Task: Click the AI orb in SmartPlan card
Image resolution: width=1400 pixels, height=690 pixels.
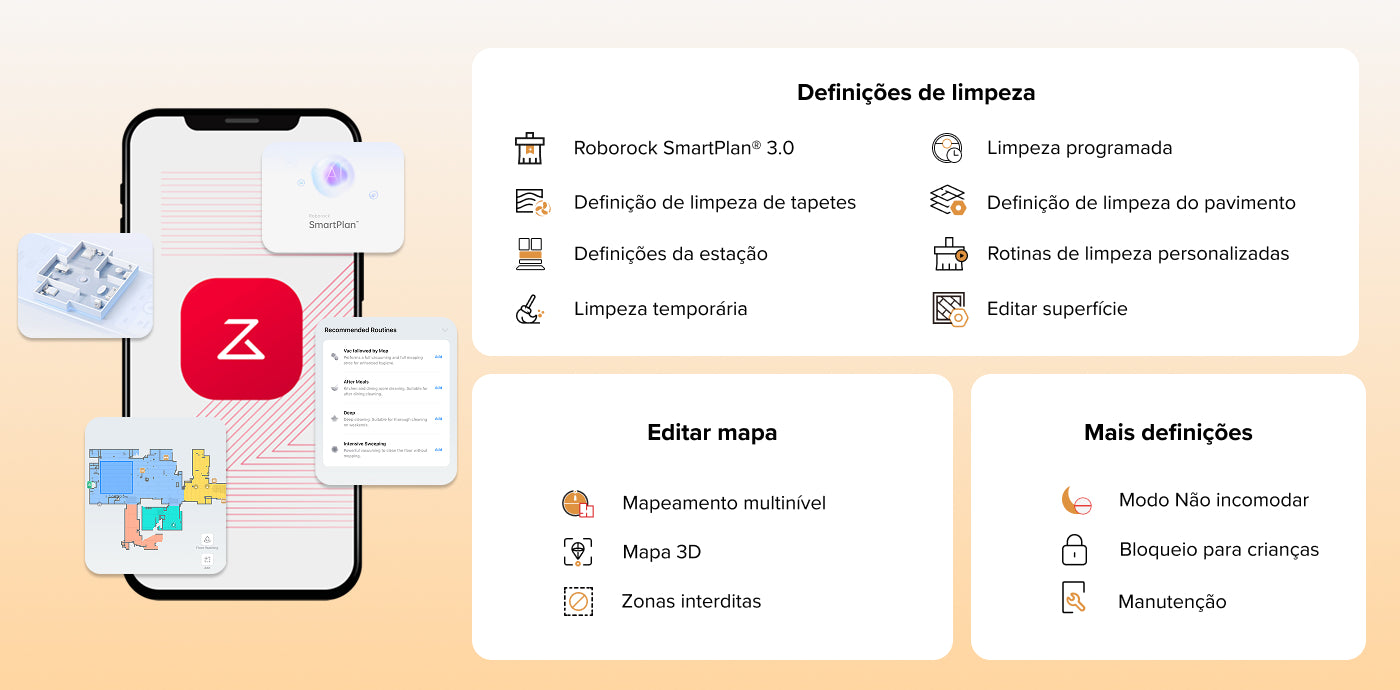Action: pos(333,177)
